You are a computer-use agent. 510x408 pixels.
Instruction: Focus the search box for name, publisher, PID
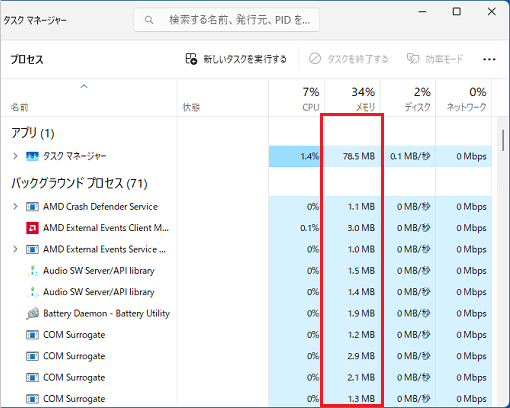(226, 20)
